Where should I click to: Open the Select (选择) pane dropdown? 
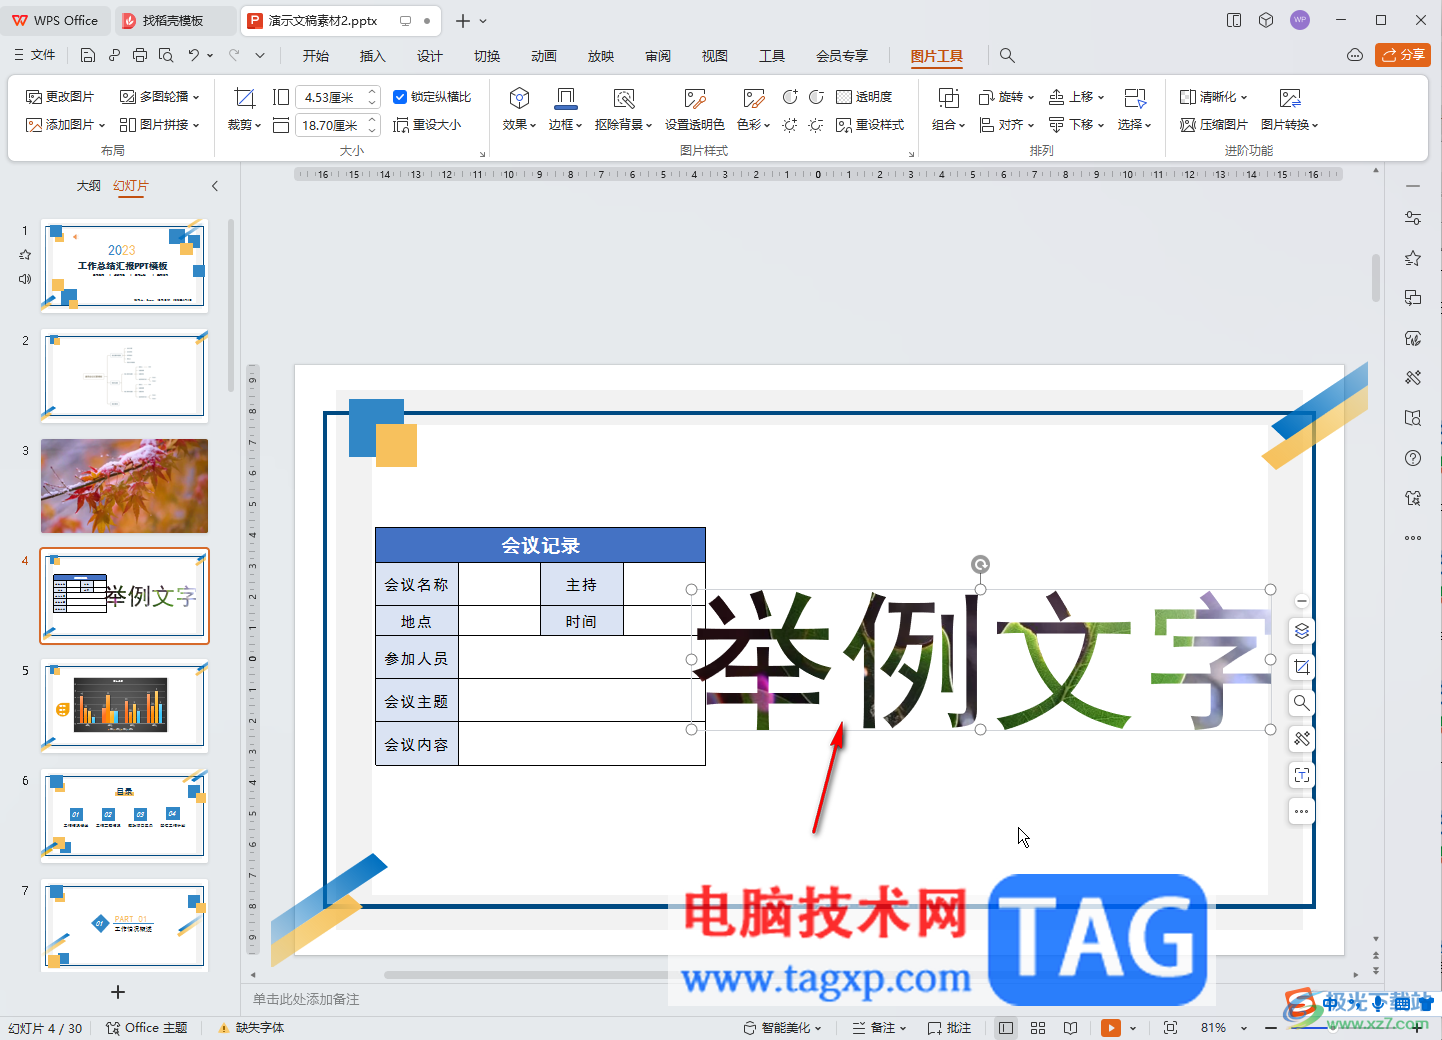click(x=1135, y=110)
